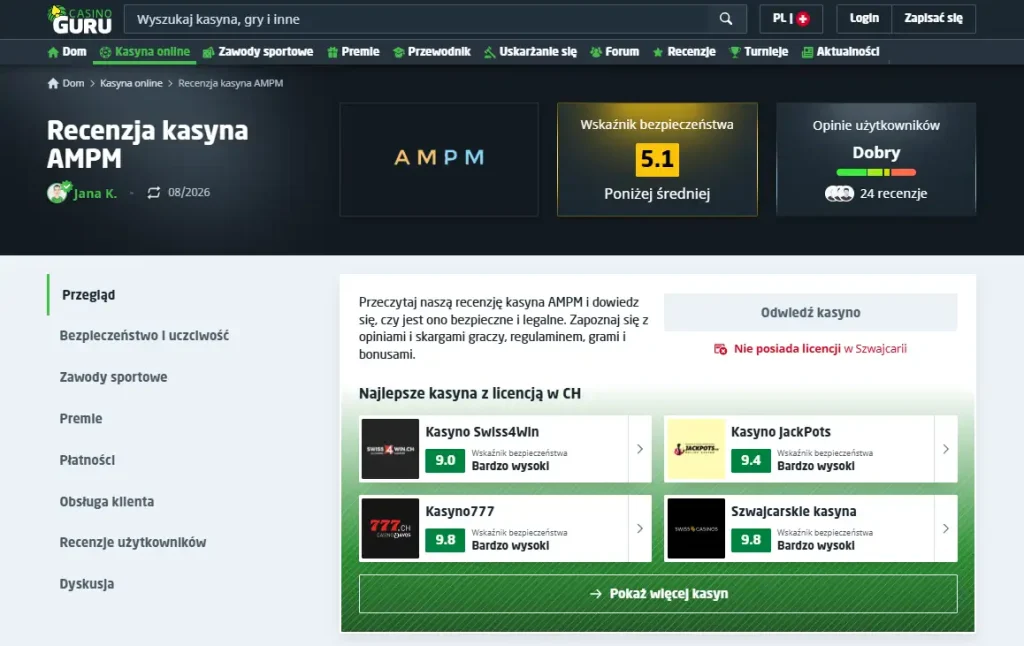Image resolution: width=1024 pixels, height=646 pixels.
Task: Click the home icon in breadcrumb
Action: click(x=53, y=83)
